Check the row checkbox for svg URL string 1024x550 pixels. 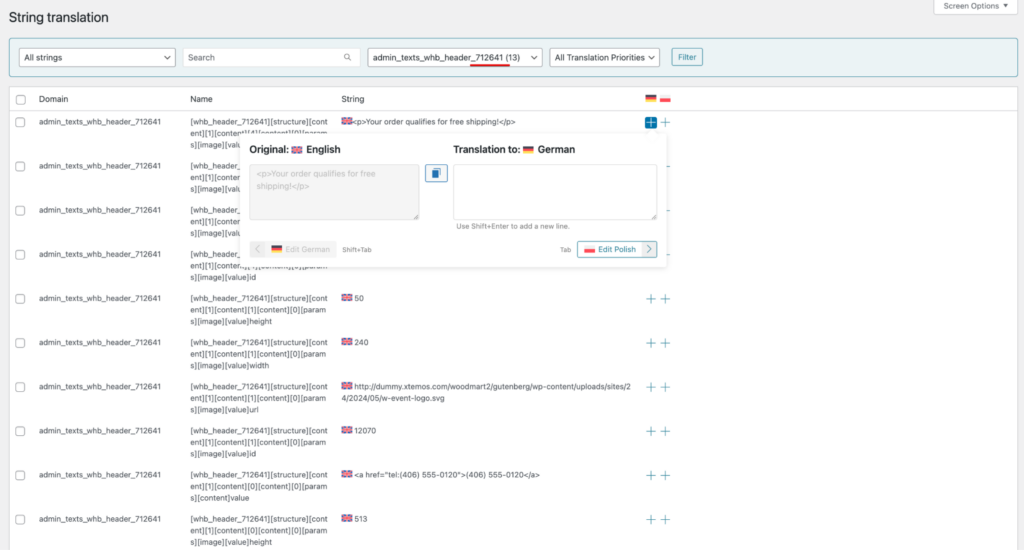tap(21, 387)
